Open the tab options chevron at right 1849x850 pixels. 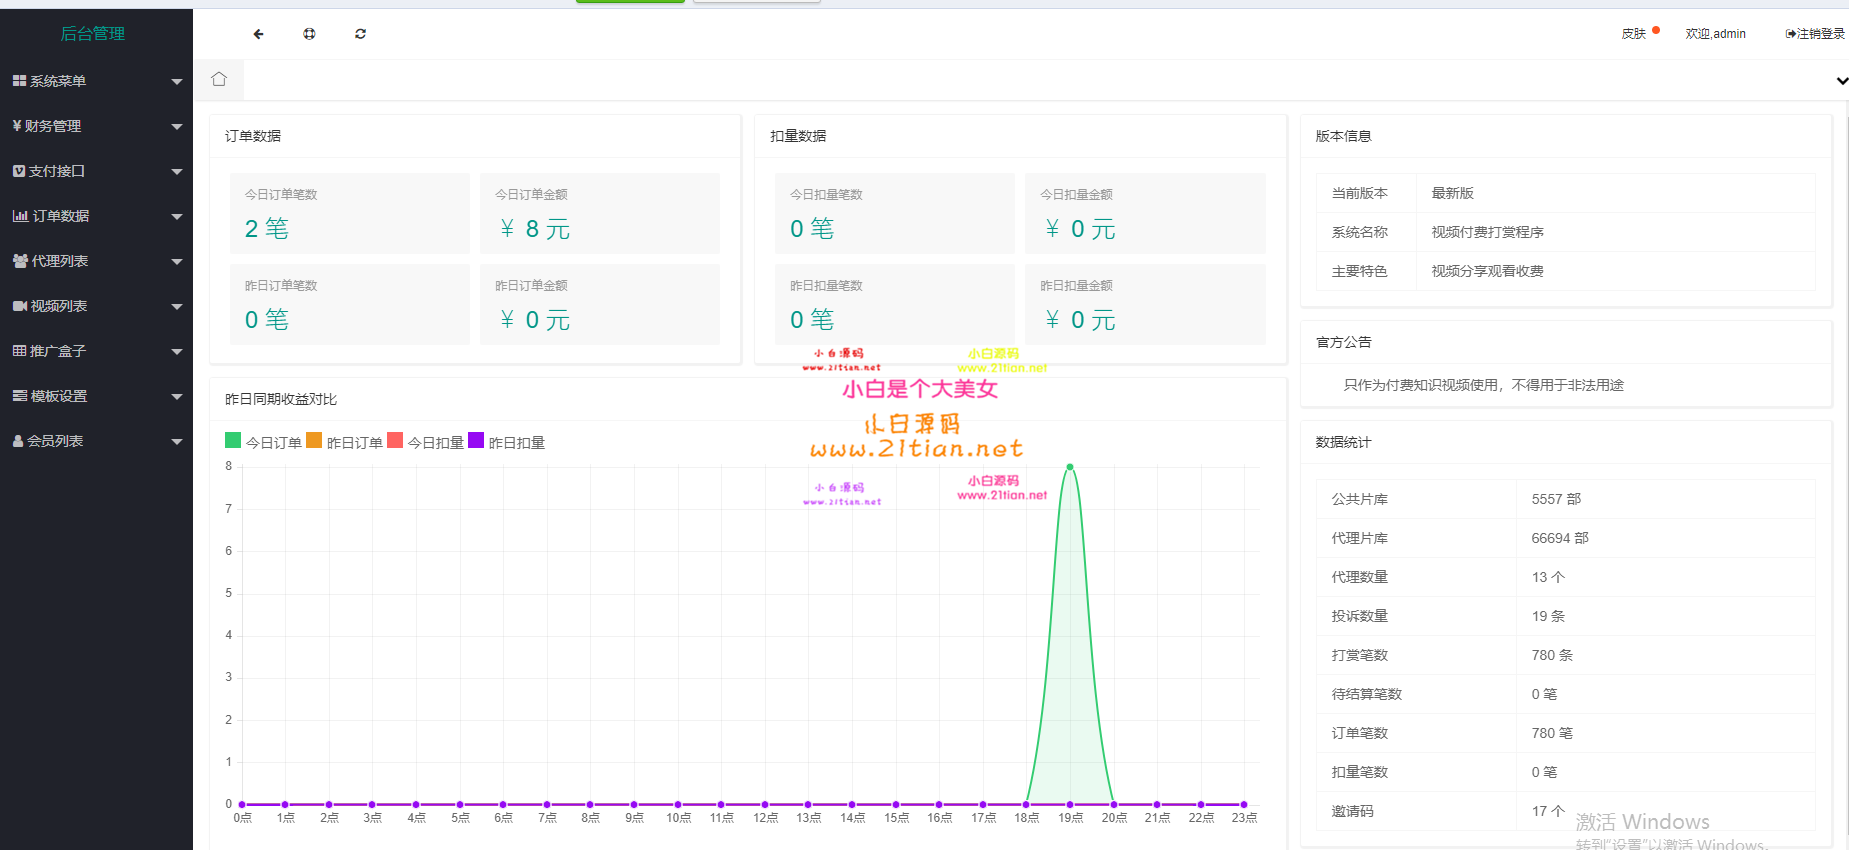(x=1841, y=81)
